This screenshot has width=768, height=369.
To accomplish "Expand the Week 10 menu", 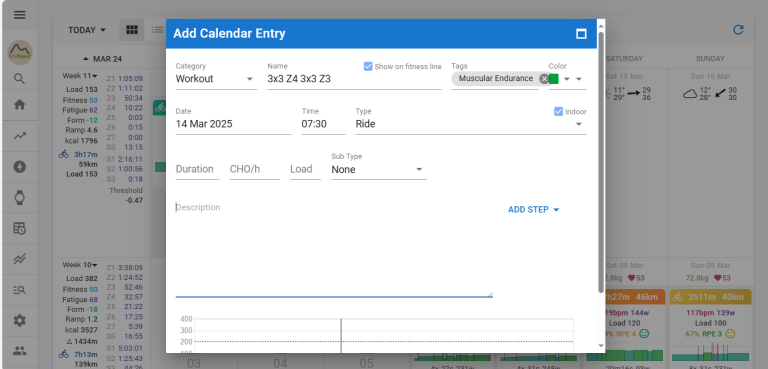I will [80, 265].
